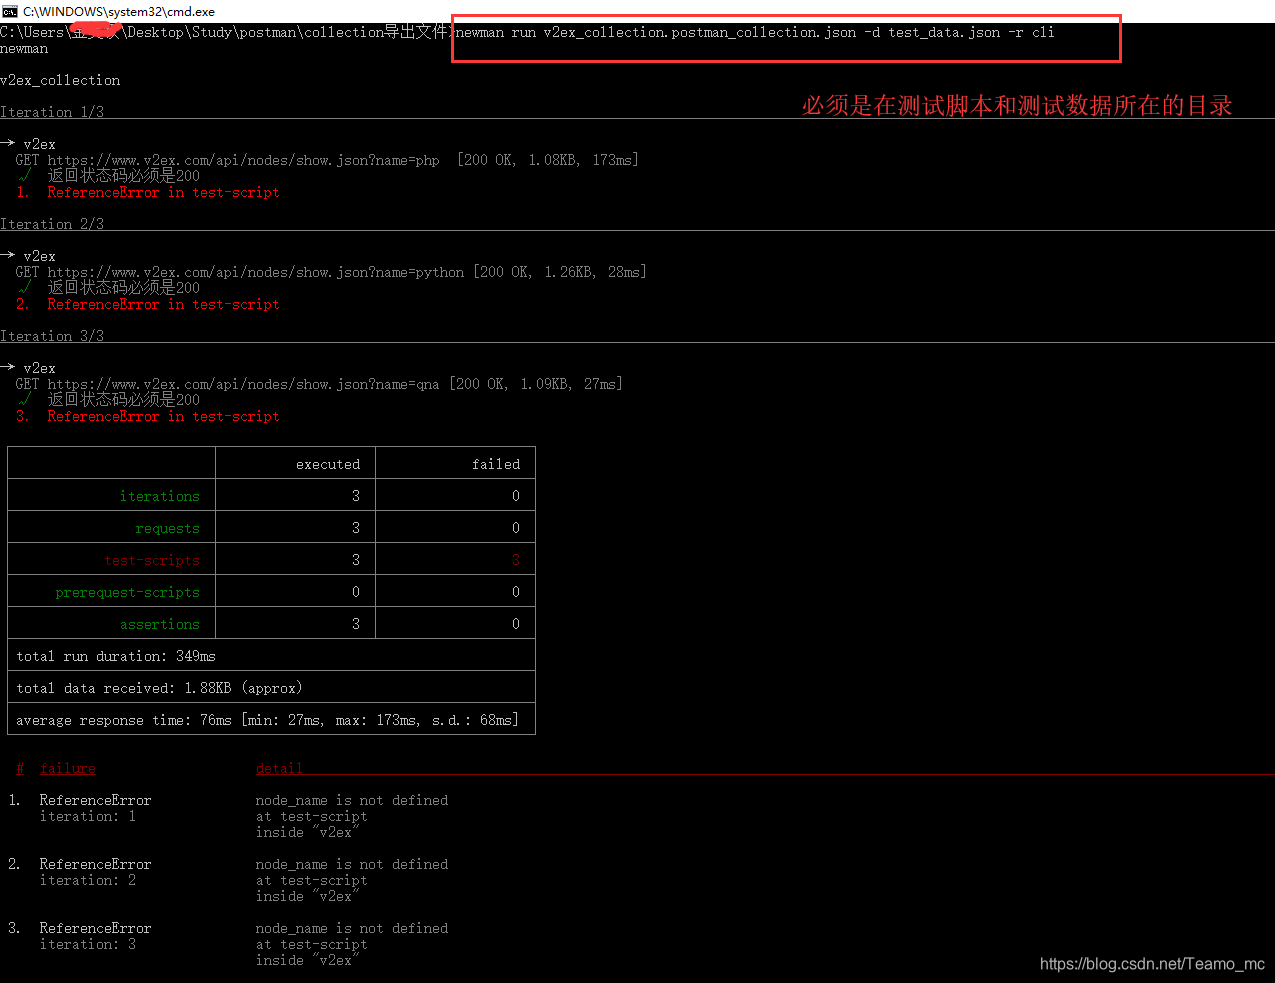Click '3. ReferenceError in test-script' line
This screenshot has width=1275, height=983.
[x=148, y=416]
